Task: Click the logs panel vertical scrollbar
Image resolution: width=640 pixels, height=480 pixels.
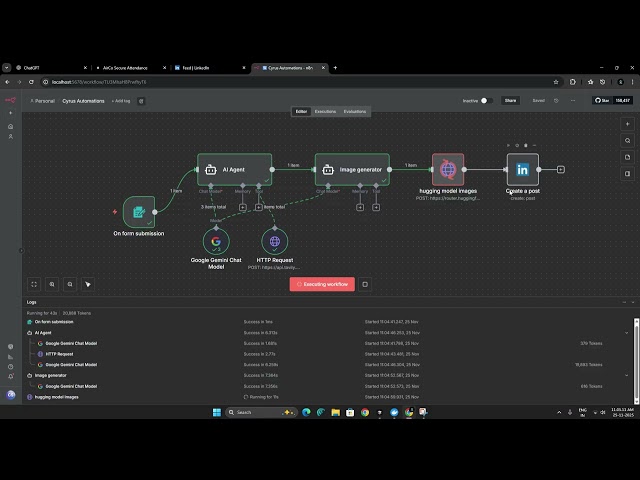Action: coord(636,361)
